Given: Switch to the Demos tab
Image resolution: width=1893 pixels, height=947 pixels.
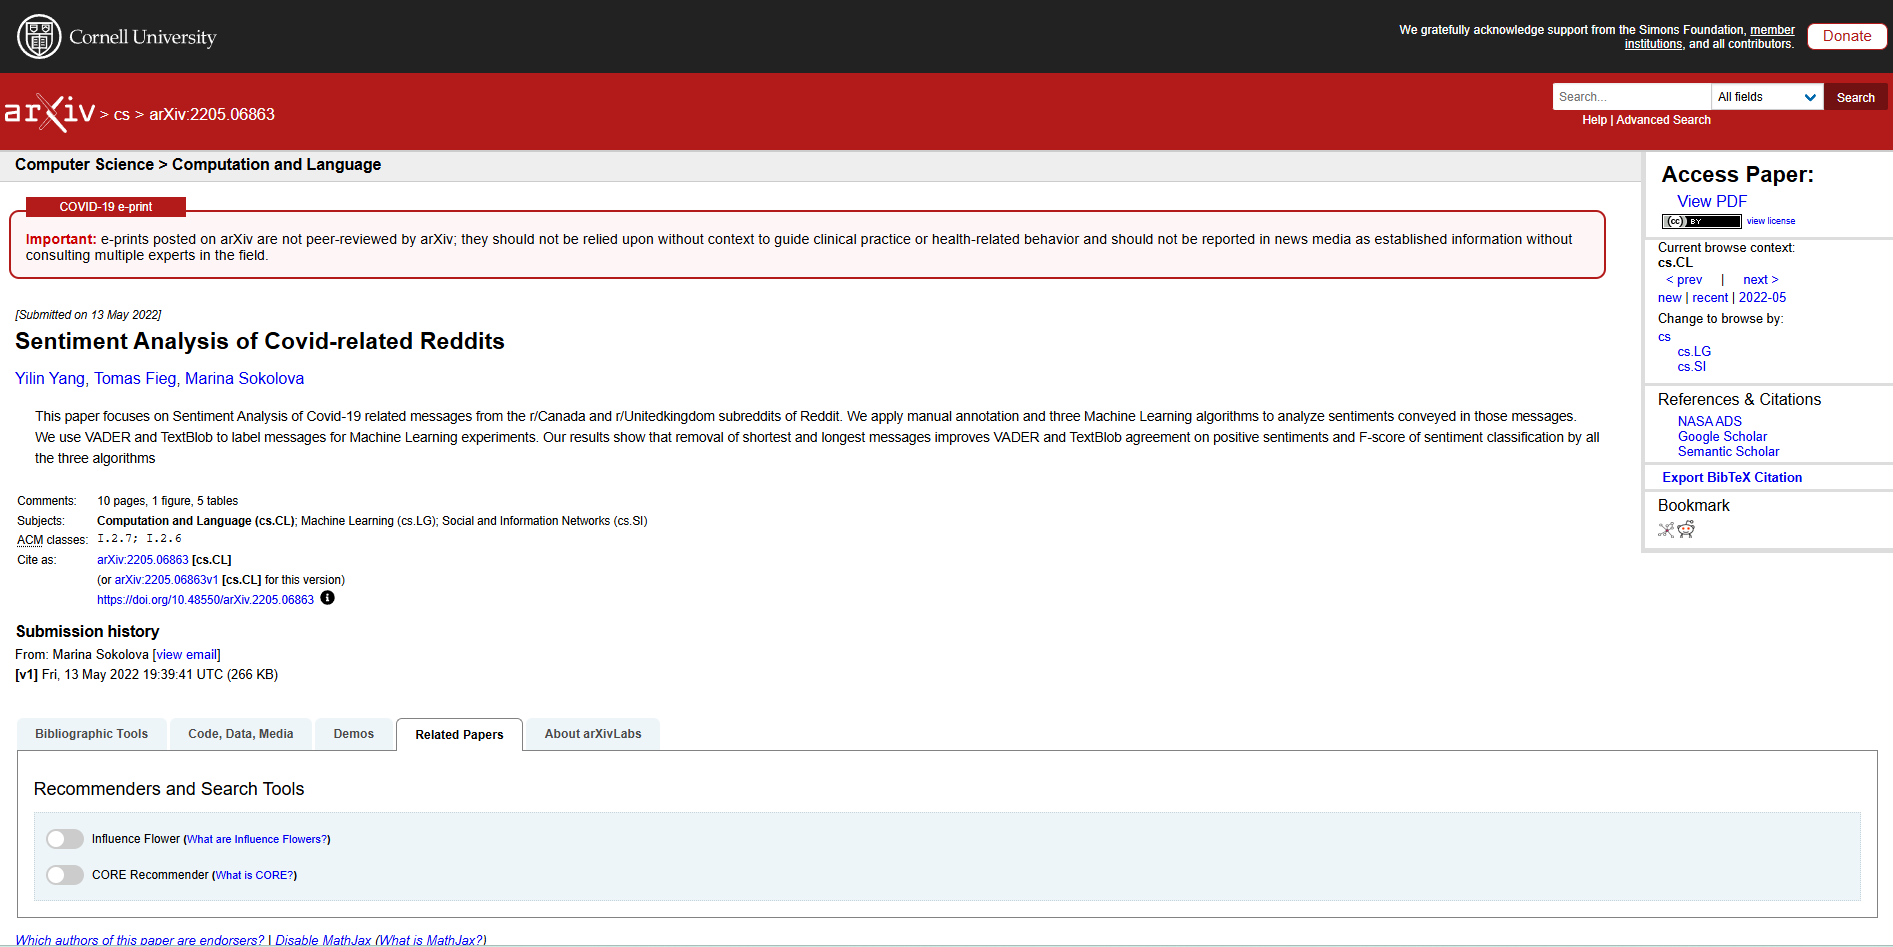Looking at the screenshot, I should 353,733.
